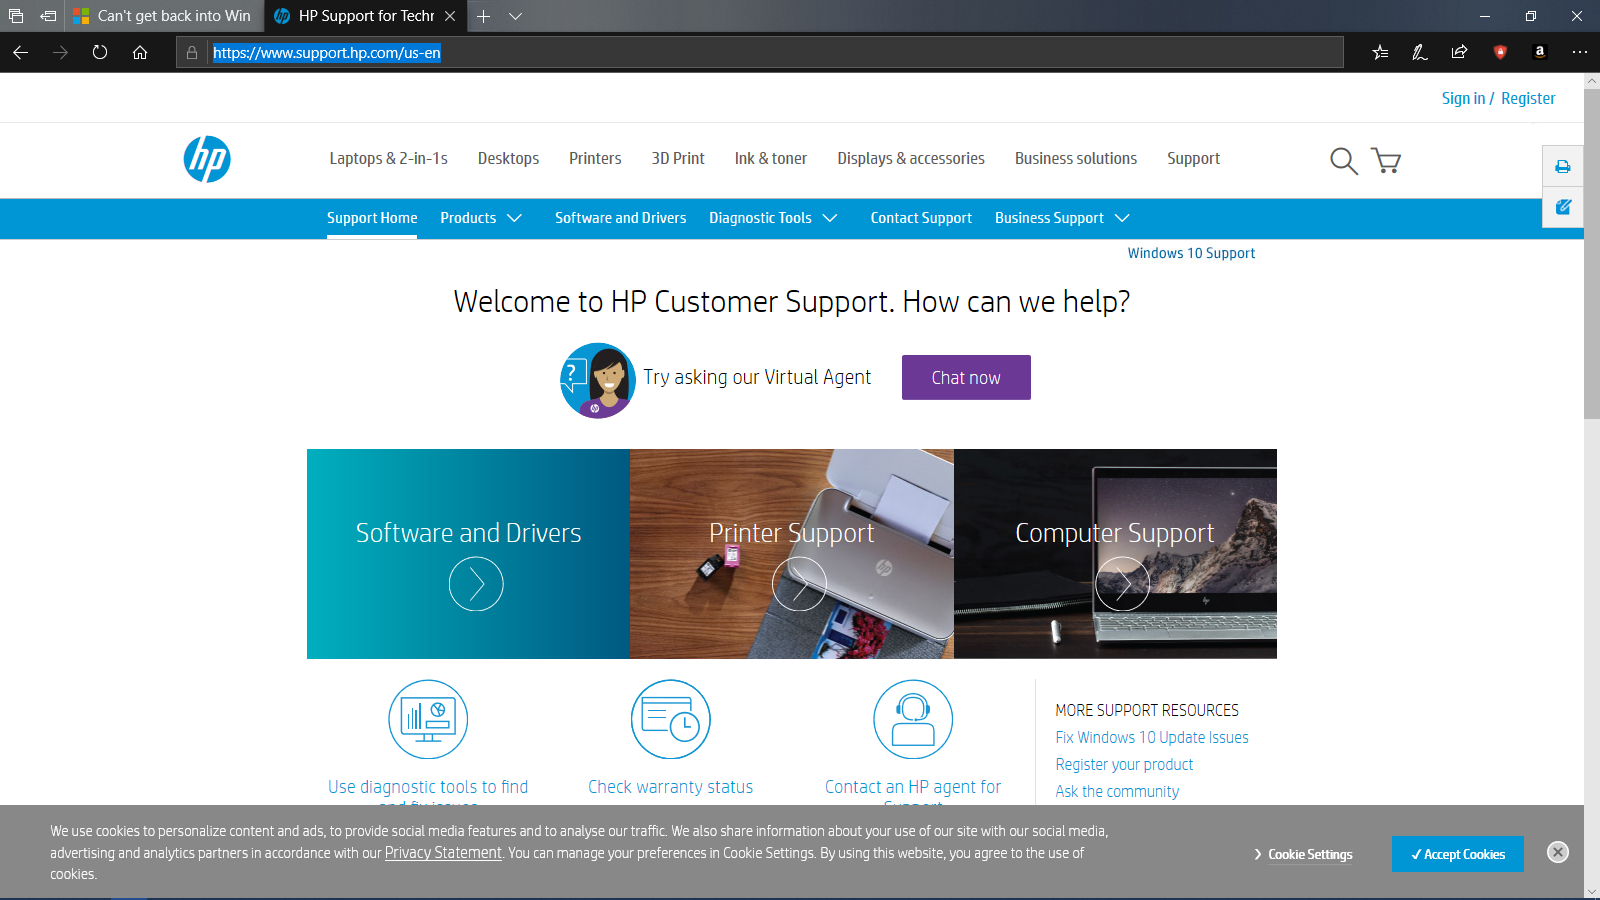This screenshot has width=1600, height=900.
Task: Select Software and Drivers in blue nav bar
Action: (621, 218)
